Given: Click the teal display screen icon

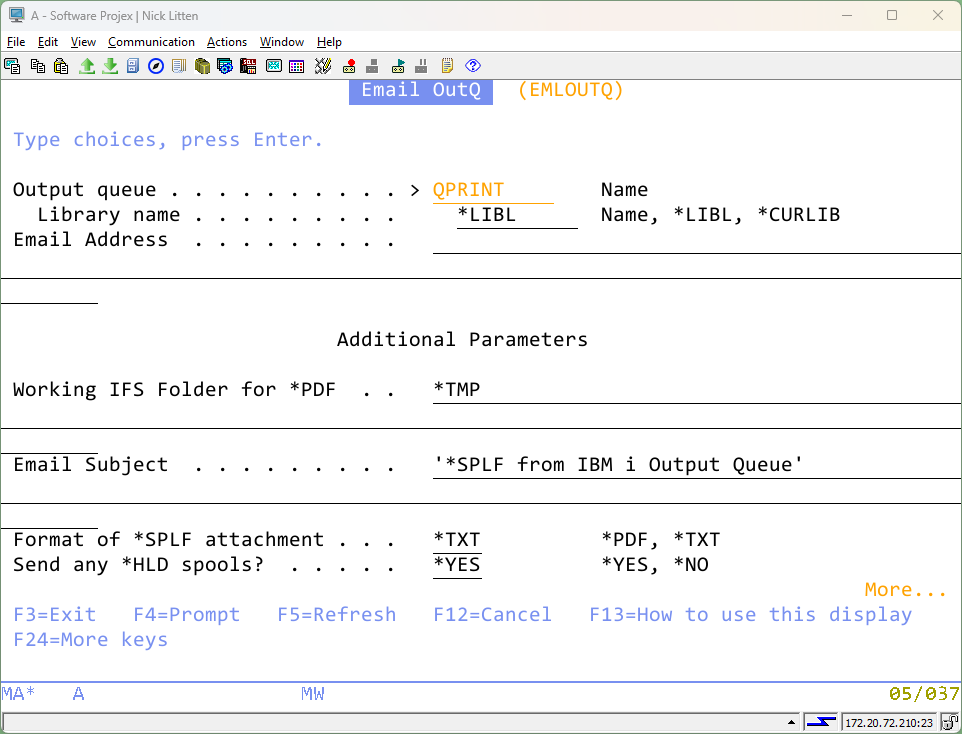Looking at the screenshot, I should (274, 66).
